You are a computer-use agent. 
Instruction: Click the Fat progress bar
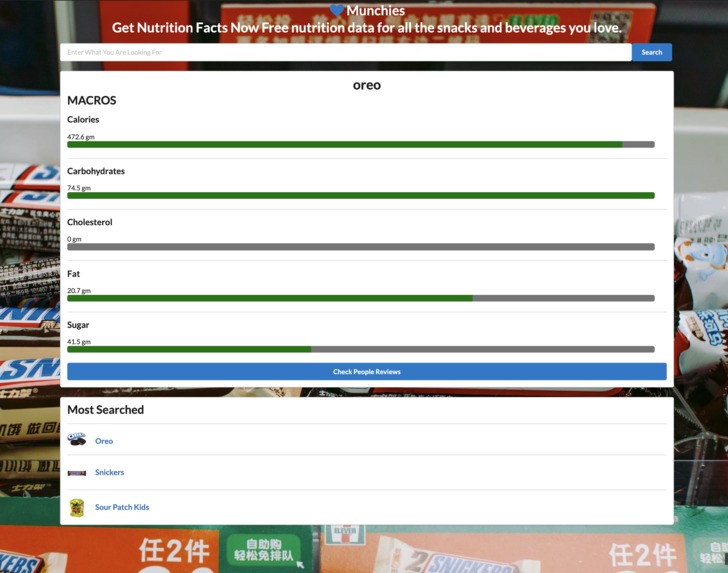[x=361, y=298]
